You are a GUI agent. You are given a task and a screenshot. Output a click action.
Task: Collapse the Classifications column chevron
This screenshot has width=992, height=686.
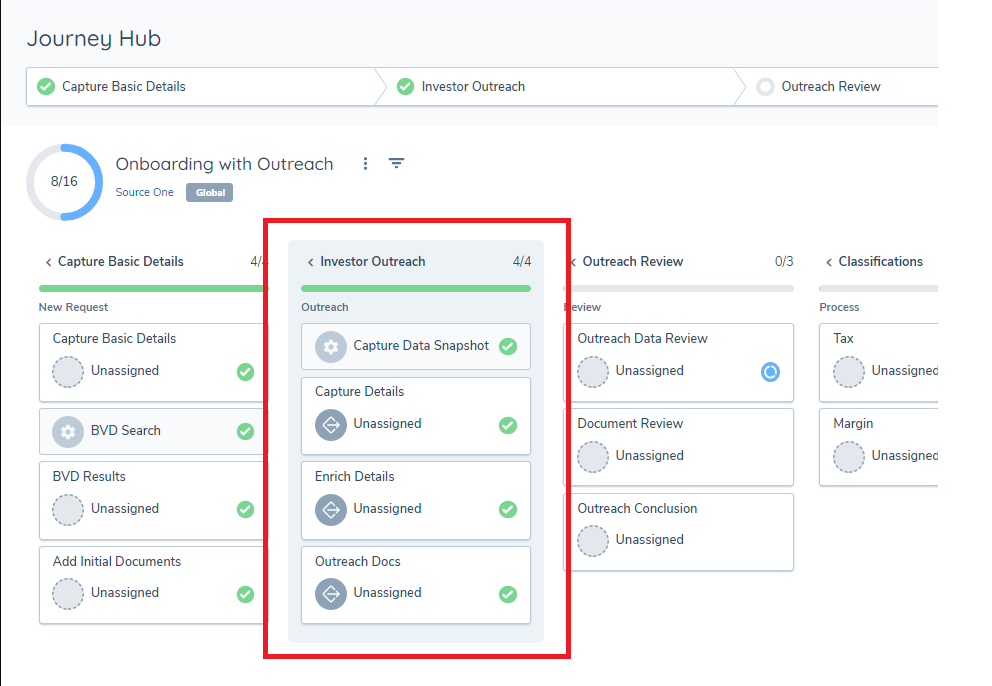pos(829,262)
